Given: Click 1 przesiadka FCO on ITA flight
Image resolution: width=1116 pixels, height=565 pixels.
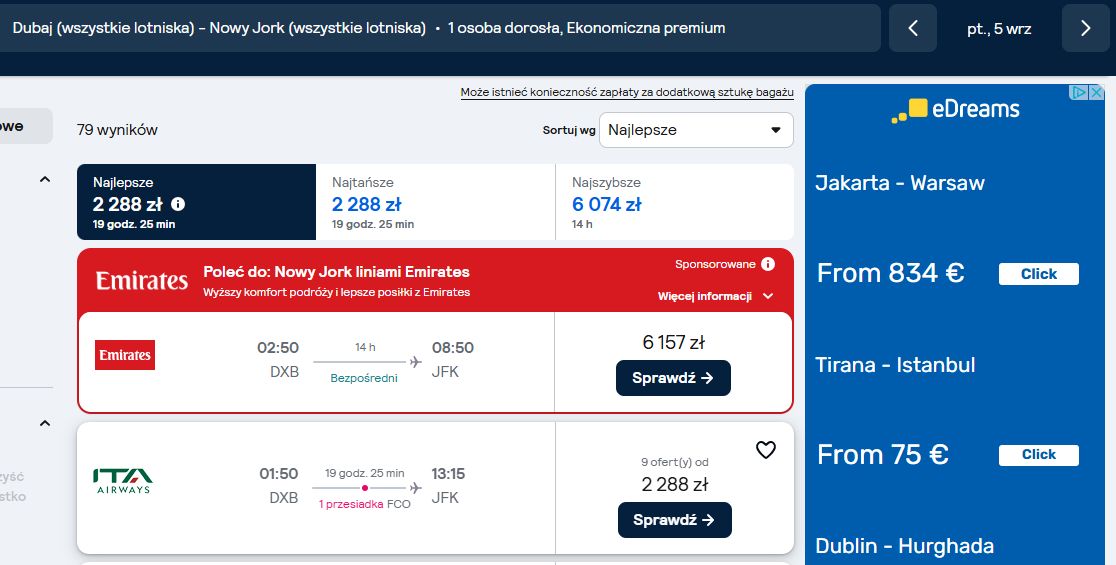Looking at the screenshot, I should [x=364, y=505].
